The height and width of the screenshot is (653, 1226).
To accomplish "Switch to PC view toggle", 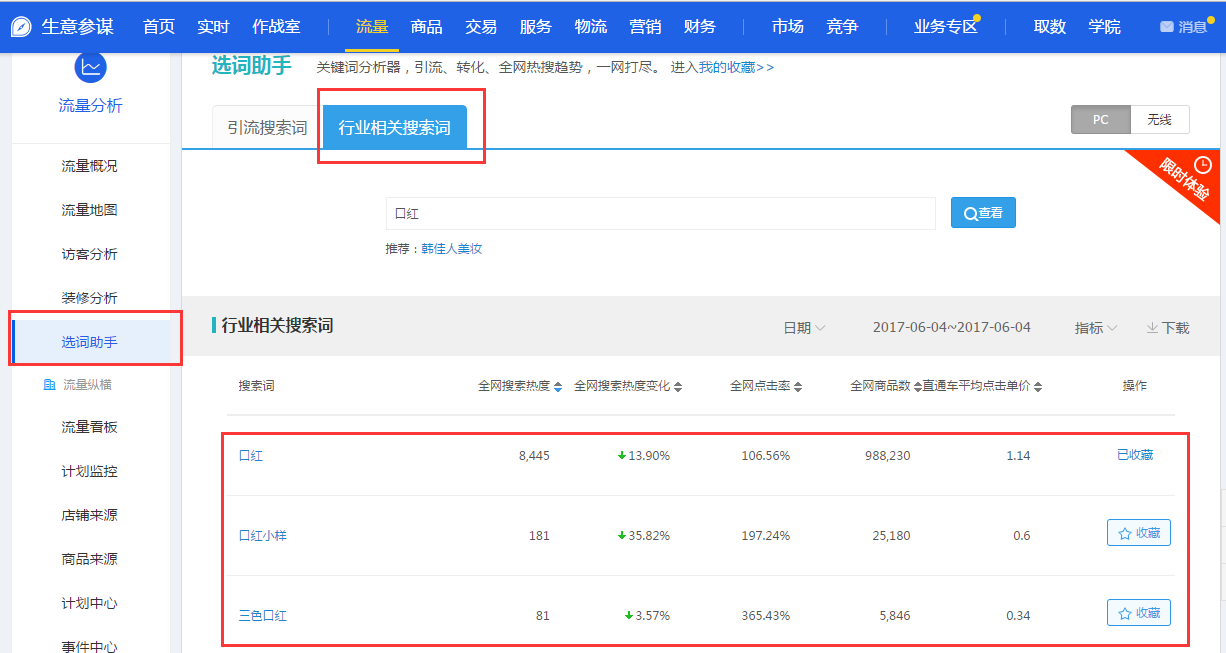I will point(1100,120).
